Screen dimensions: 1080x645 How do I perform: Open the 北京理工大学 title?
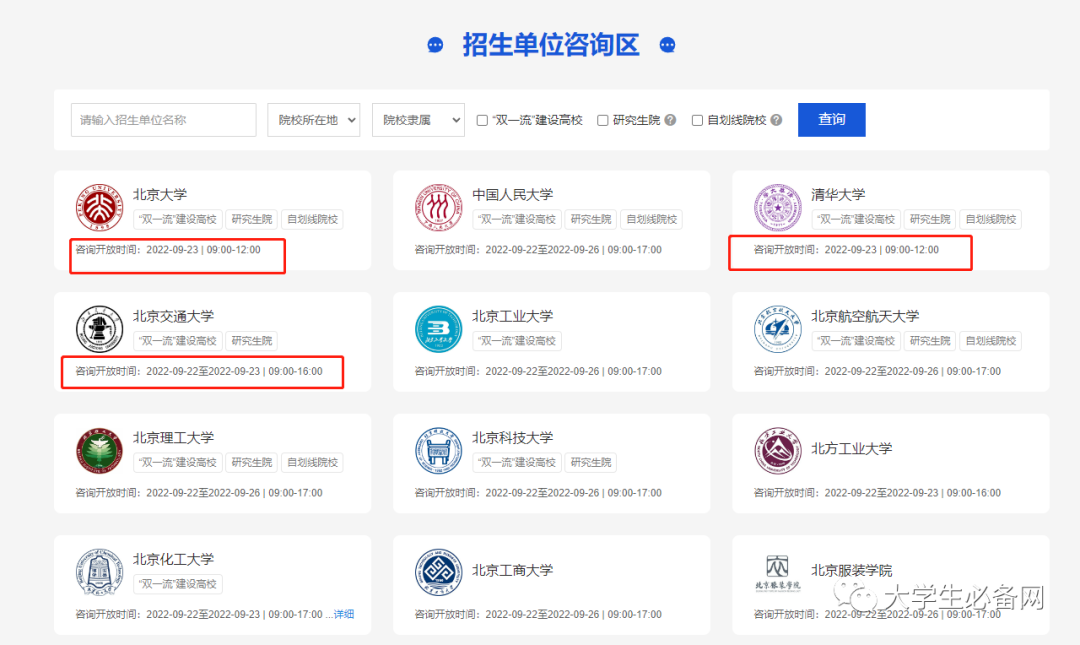[x=174, y=438]
